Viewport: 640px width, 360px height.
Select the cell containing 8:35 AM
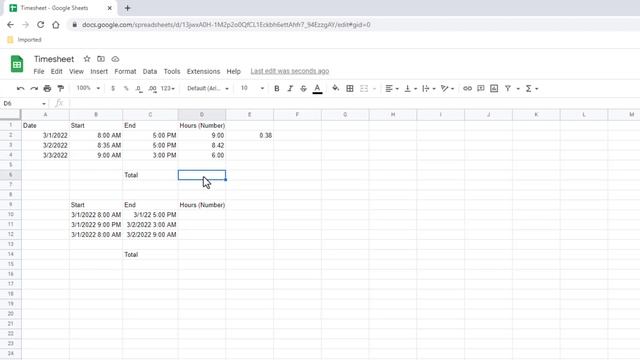[96, 145]
